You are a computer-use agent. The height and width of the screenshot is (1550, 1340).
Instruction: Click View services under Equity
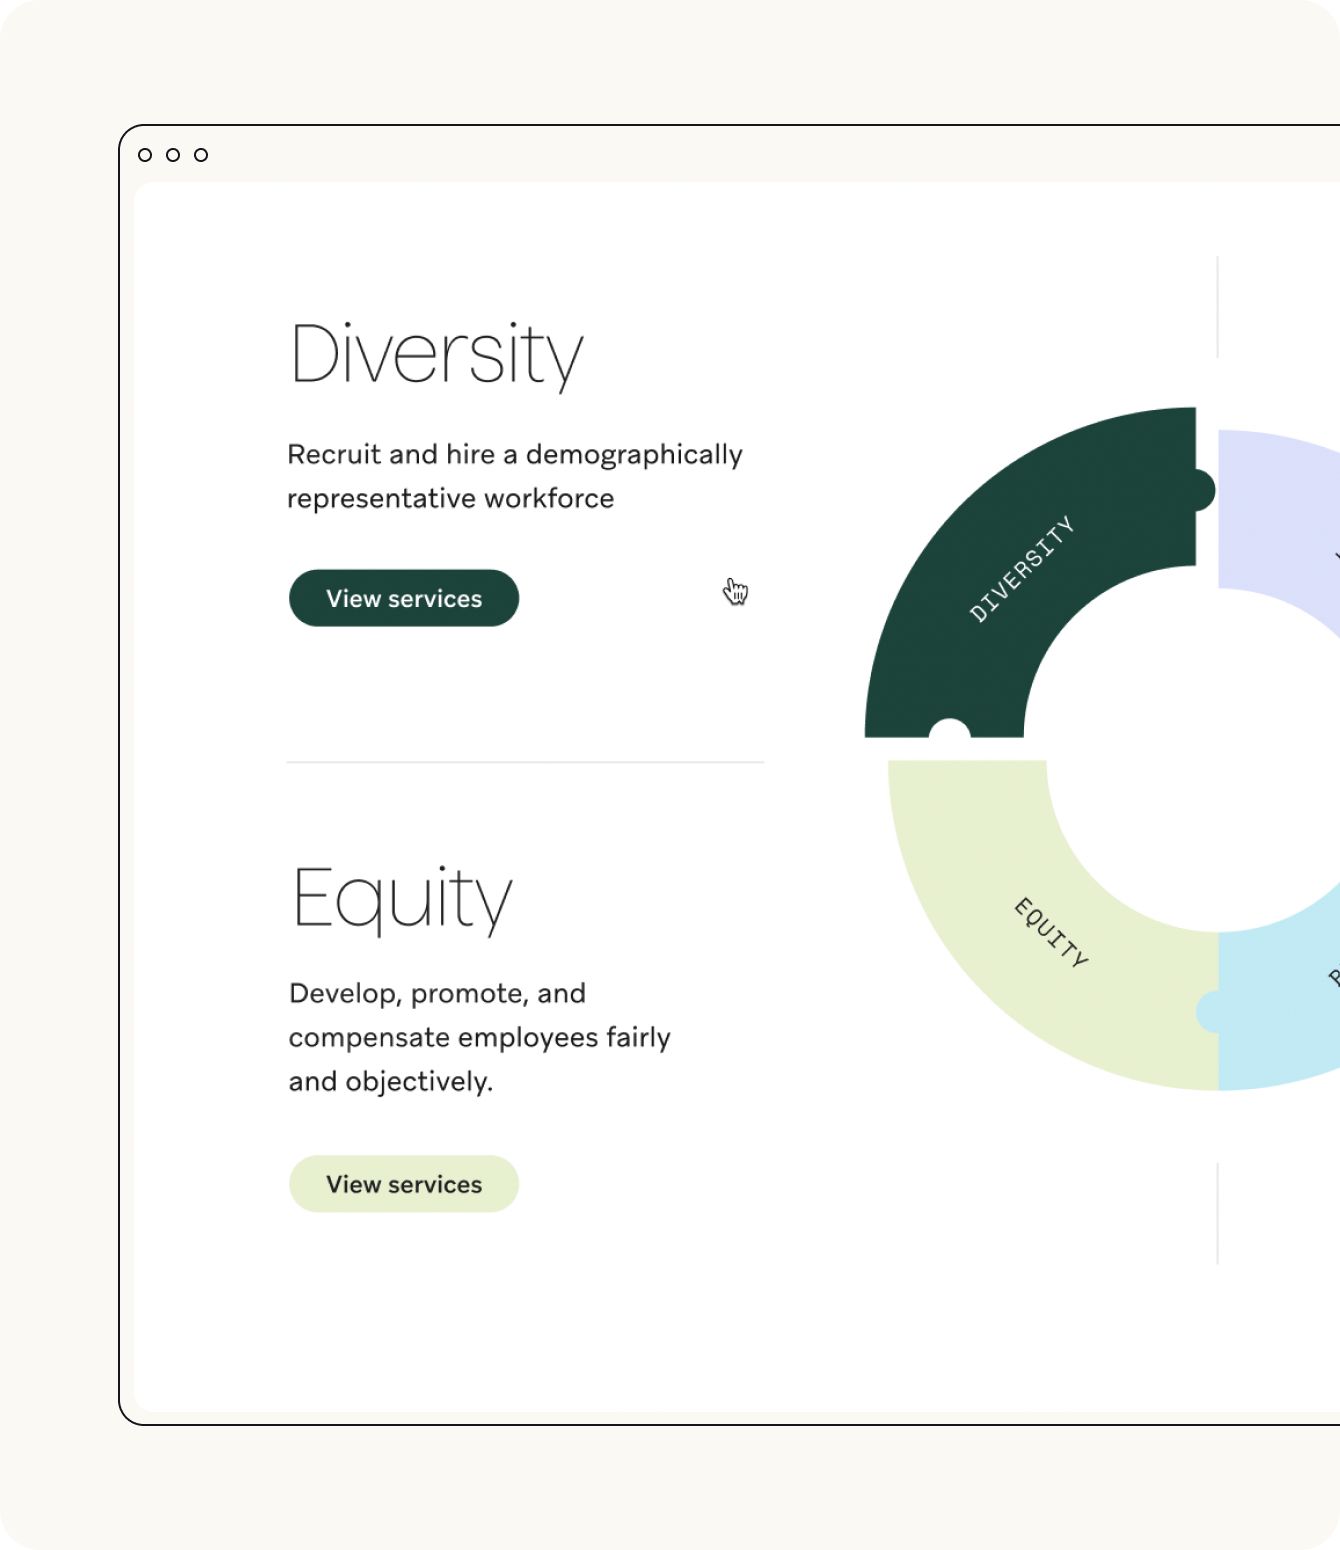coord(404,1184)
